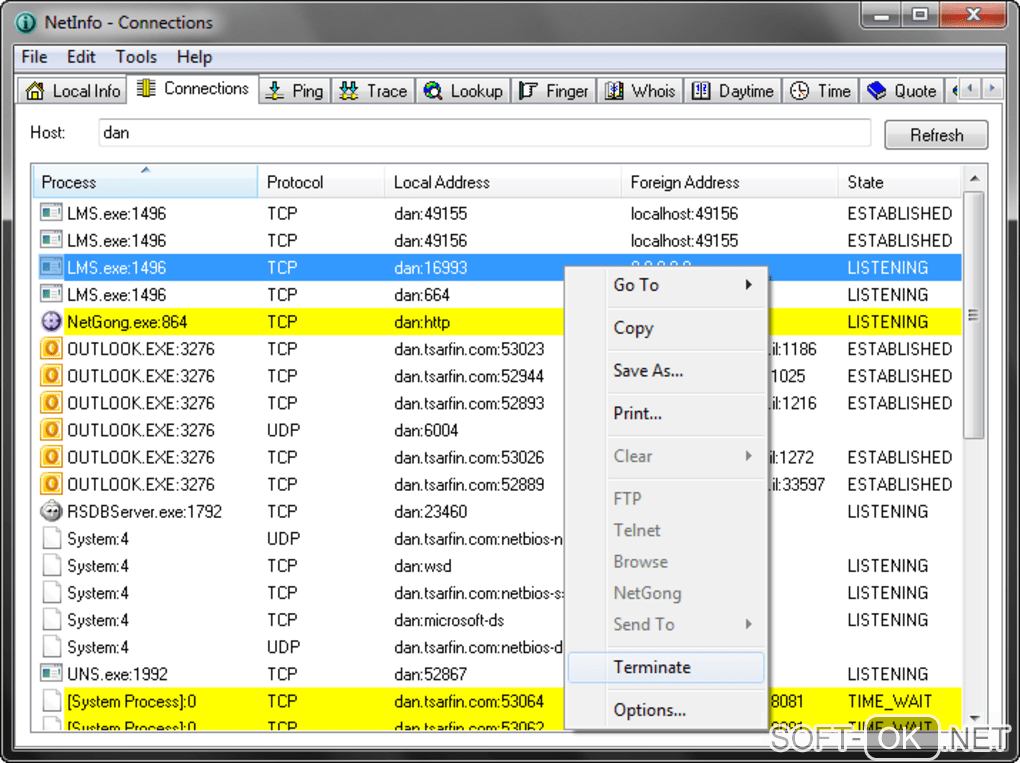This screenshot has width=1020, height=763.
Task: Expand the Go To submenu arrow
Action: (749, 285)
